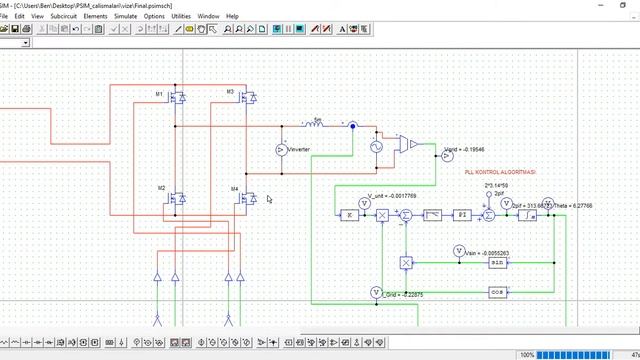The width and height of the screenshot is (640, 360).
Task: Click the fit-to-page blank sheet icon
Action: 262,29
